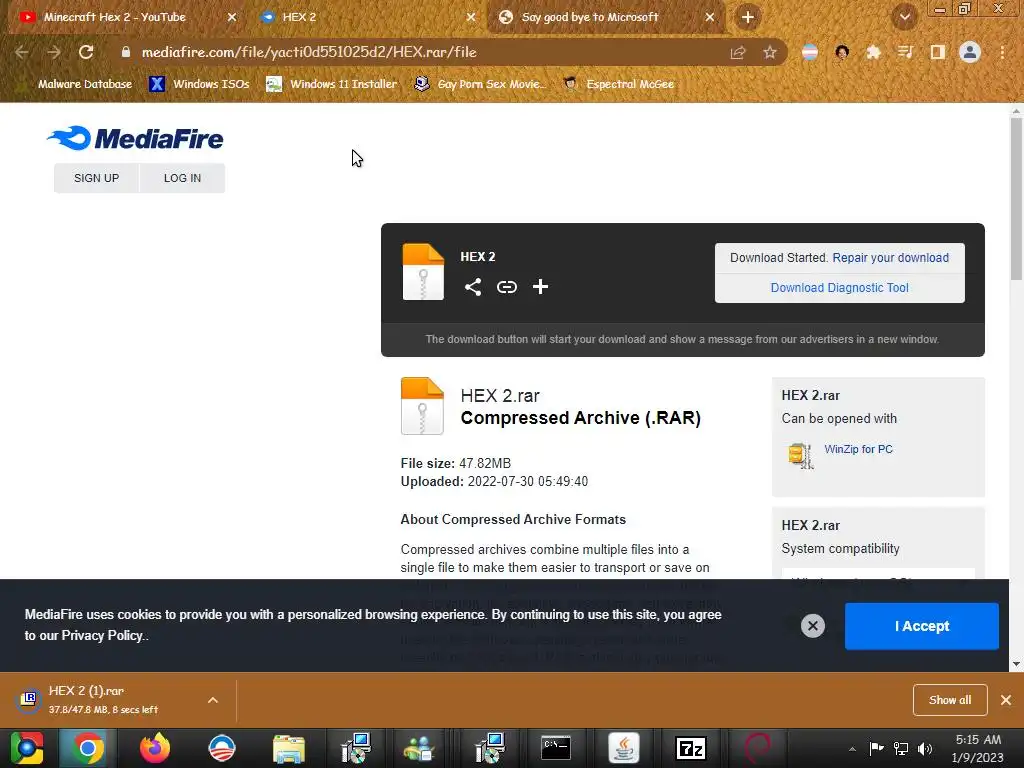Open the Windows 11 Installer bookmark
Viewport: 1024px width, 768px height.
coord(332,84)
